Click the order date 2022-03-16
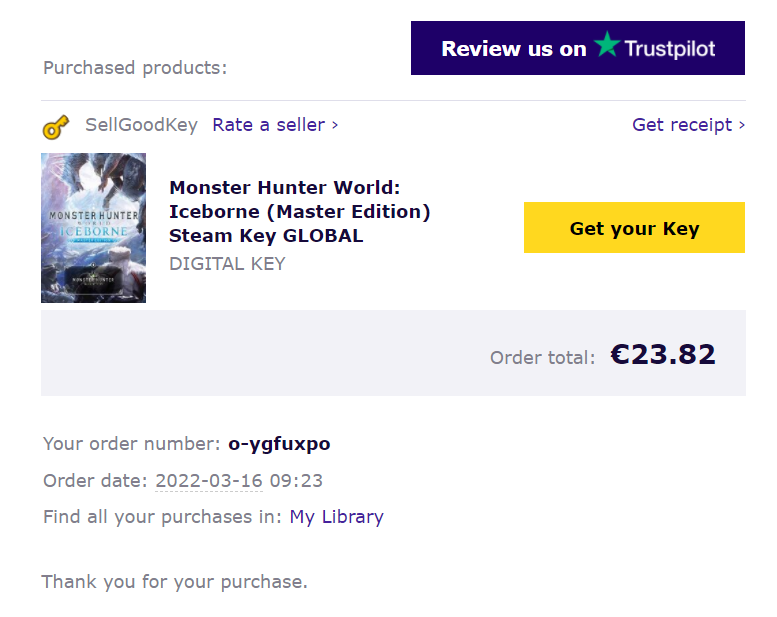Image resolution: width=777 pixels, height=617 pixels. click(209, 481)
